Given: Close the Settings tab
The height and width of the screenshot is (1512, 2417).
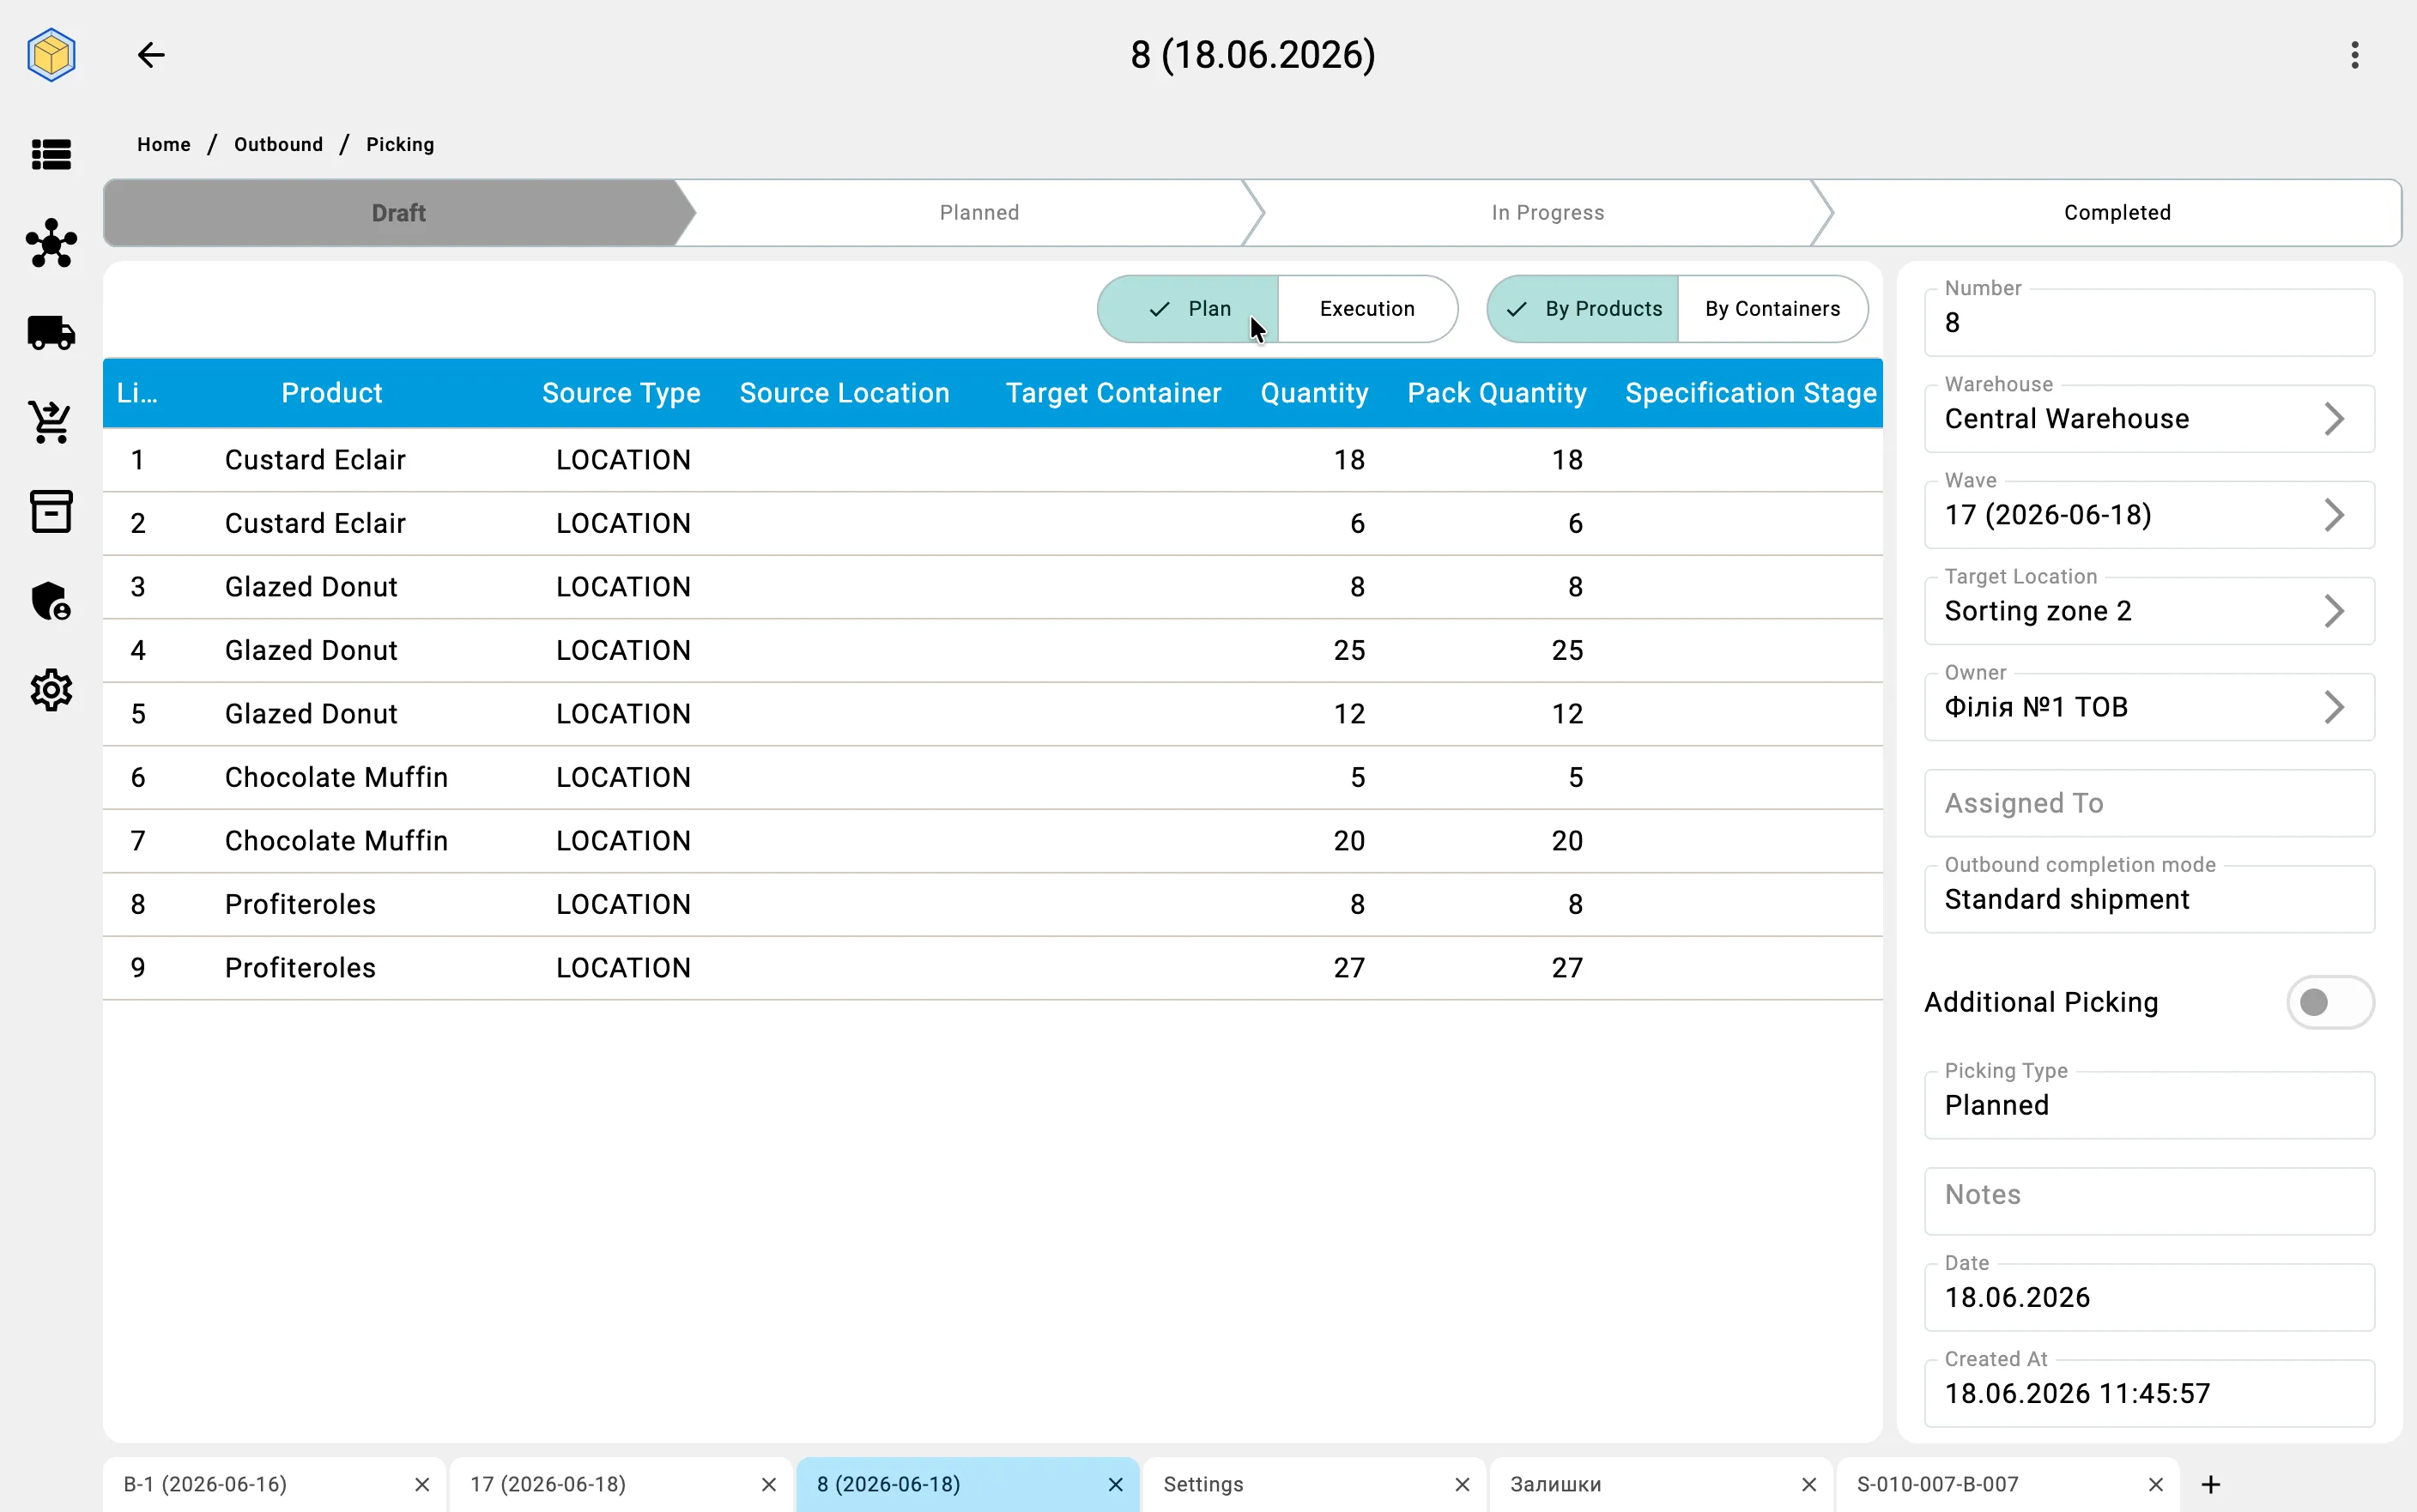Looking at the screenshot, I should (1462, 1484).
